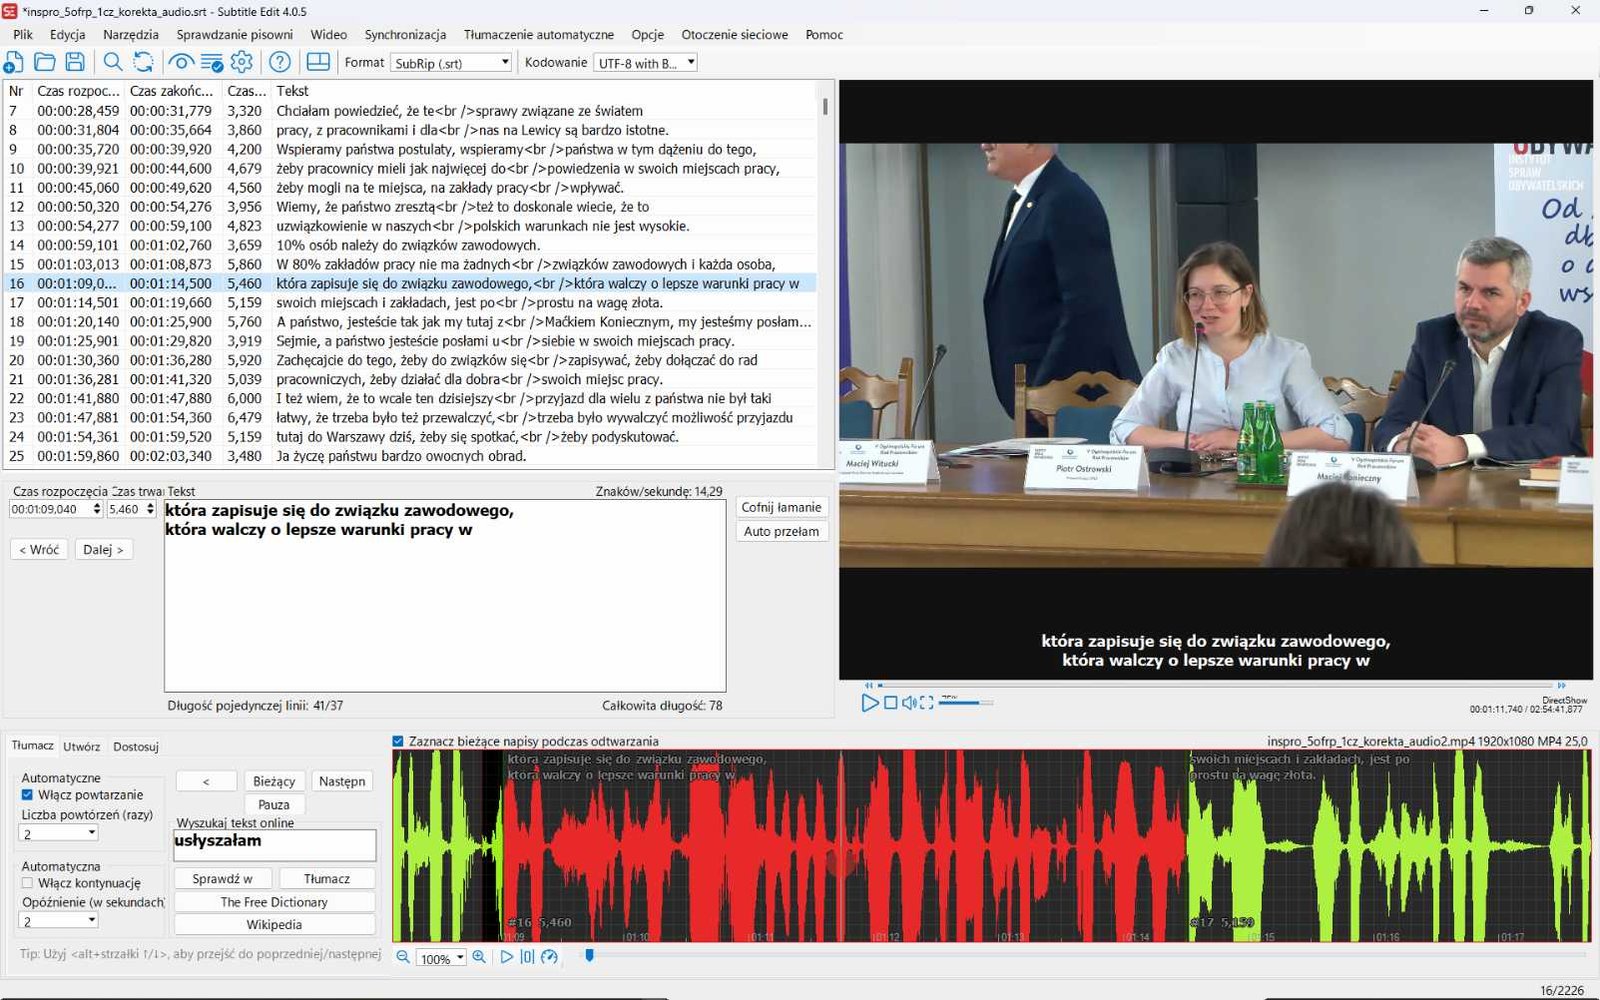This screenshot has width=1600, height=1000.
Task: Open the Synchronizacja menu
Action: pos(405,34)
